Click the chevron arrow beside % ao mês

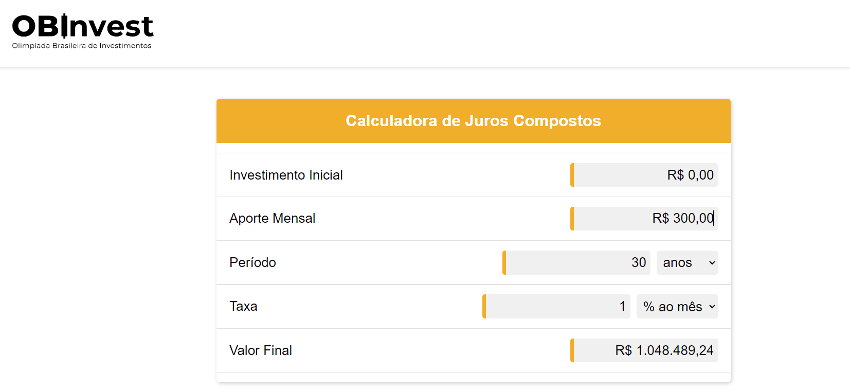(x=712, y=307)
